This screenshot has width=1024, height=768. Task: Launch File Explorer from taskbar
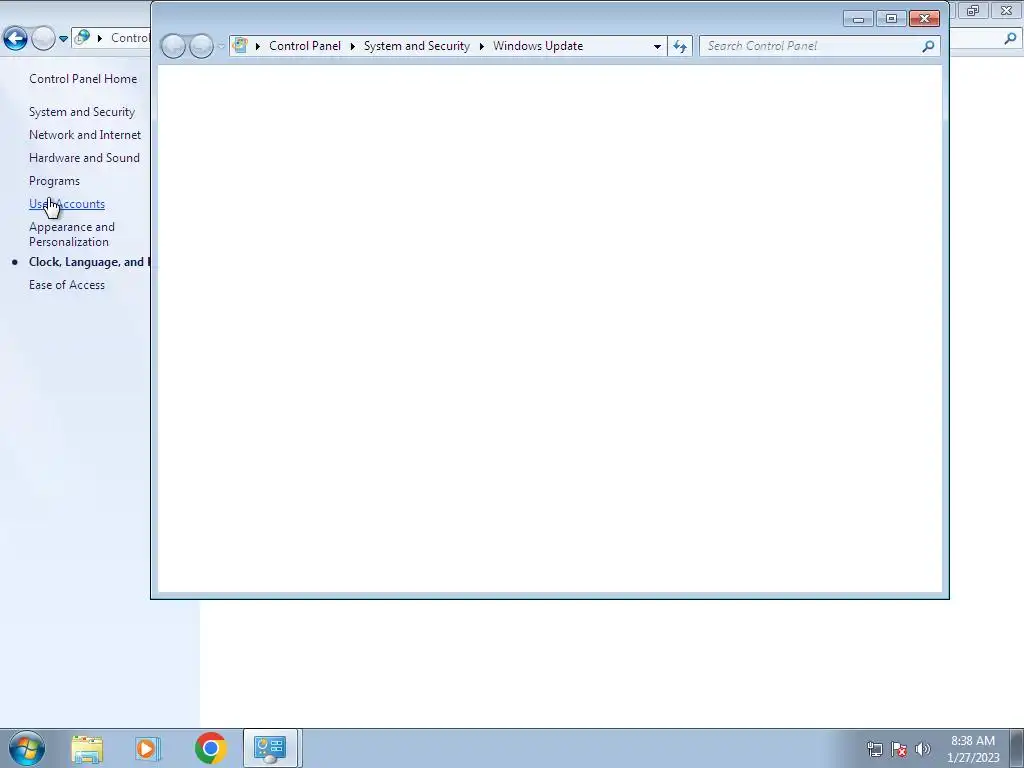tap(87, 748)
